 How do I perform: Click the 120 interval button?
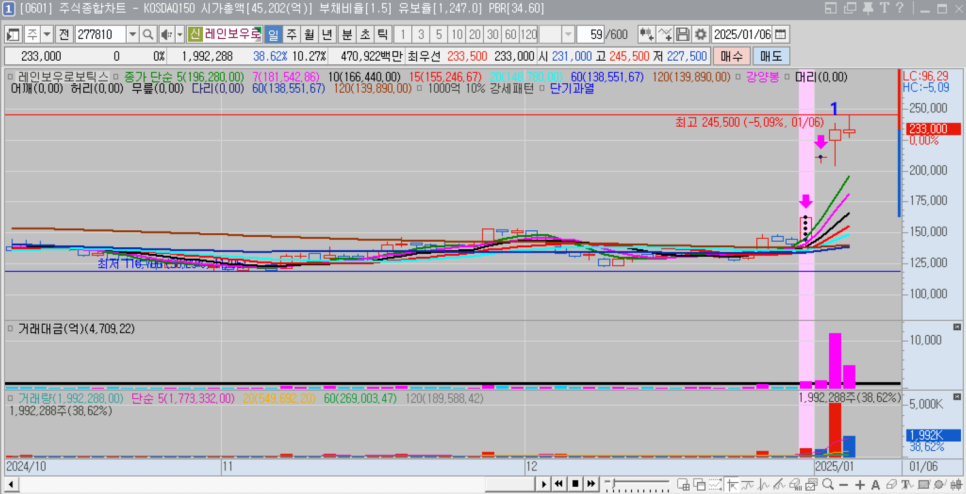(529, 34)
